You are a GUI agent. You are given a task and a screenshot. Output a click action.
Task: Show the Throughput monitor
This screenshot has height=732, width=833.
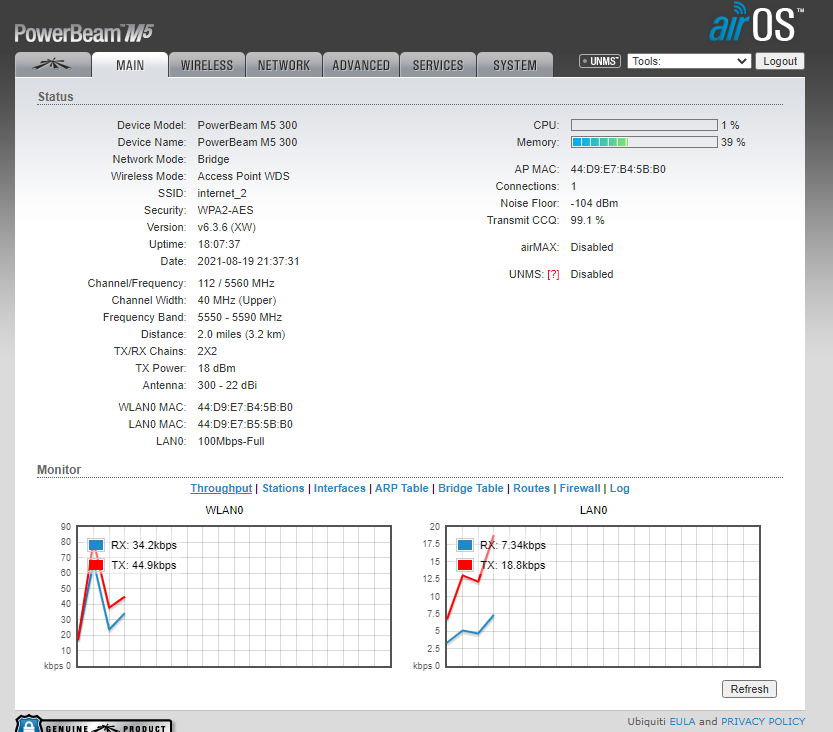[221, 488]
